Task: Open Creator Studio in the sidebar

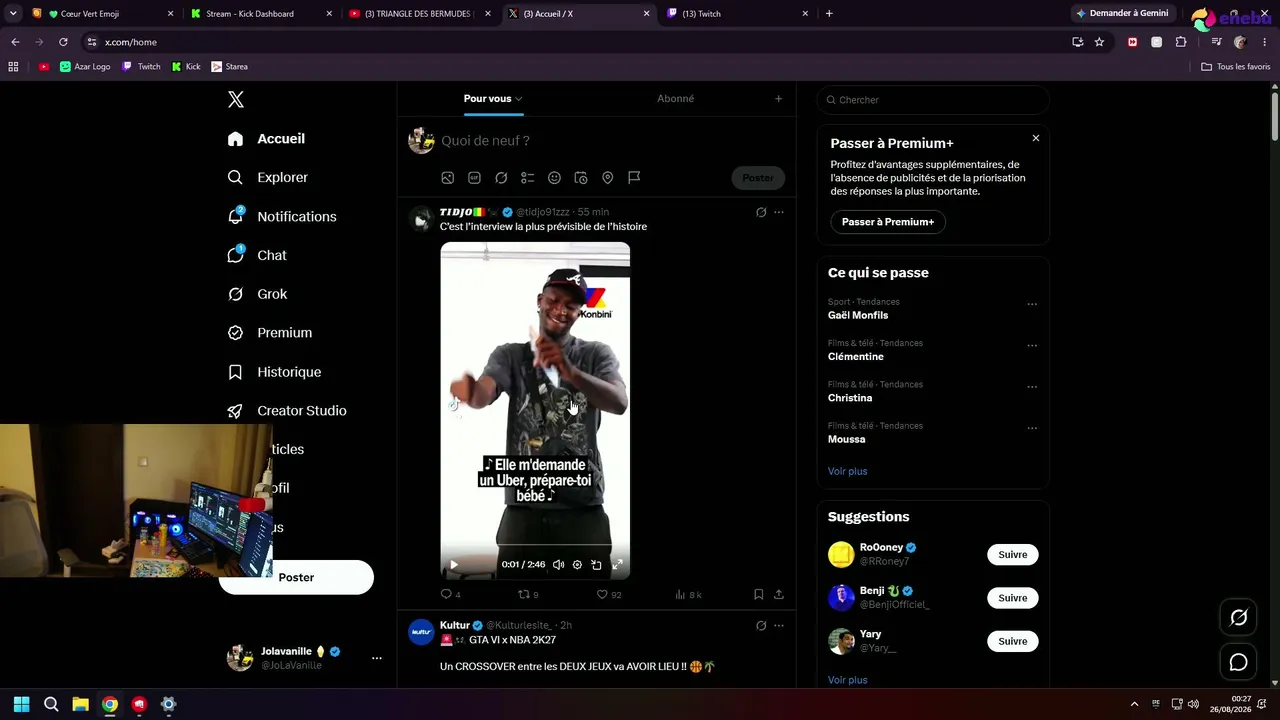Action: pos(287,411)
